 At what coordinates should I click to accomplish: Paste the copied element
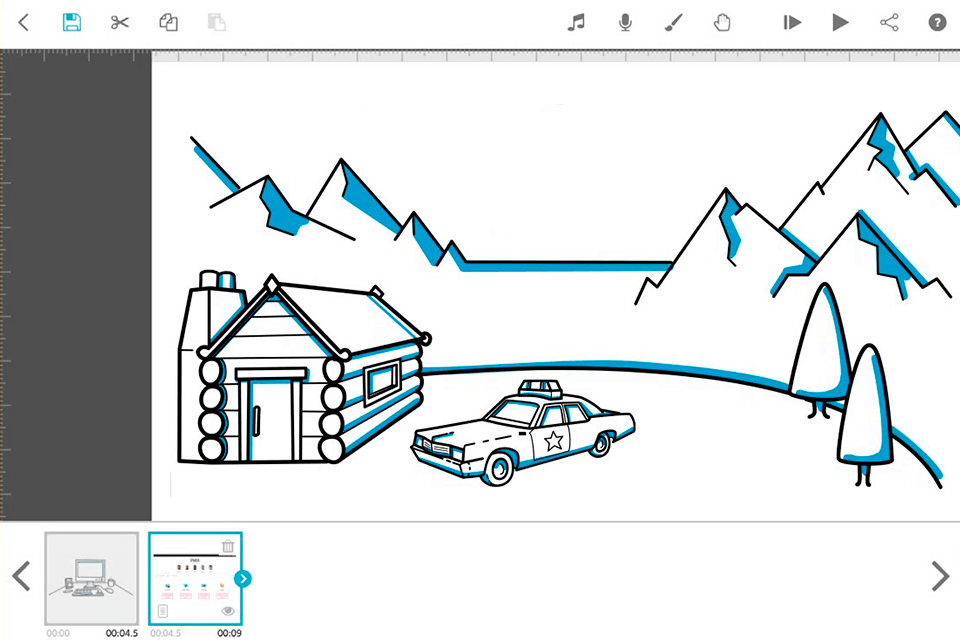(x=216, y=22)
